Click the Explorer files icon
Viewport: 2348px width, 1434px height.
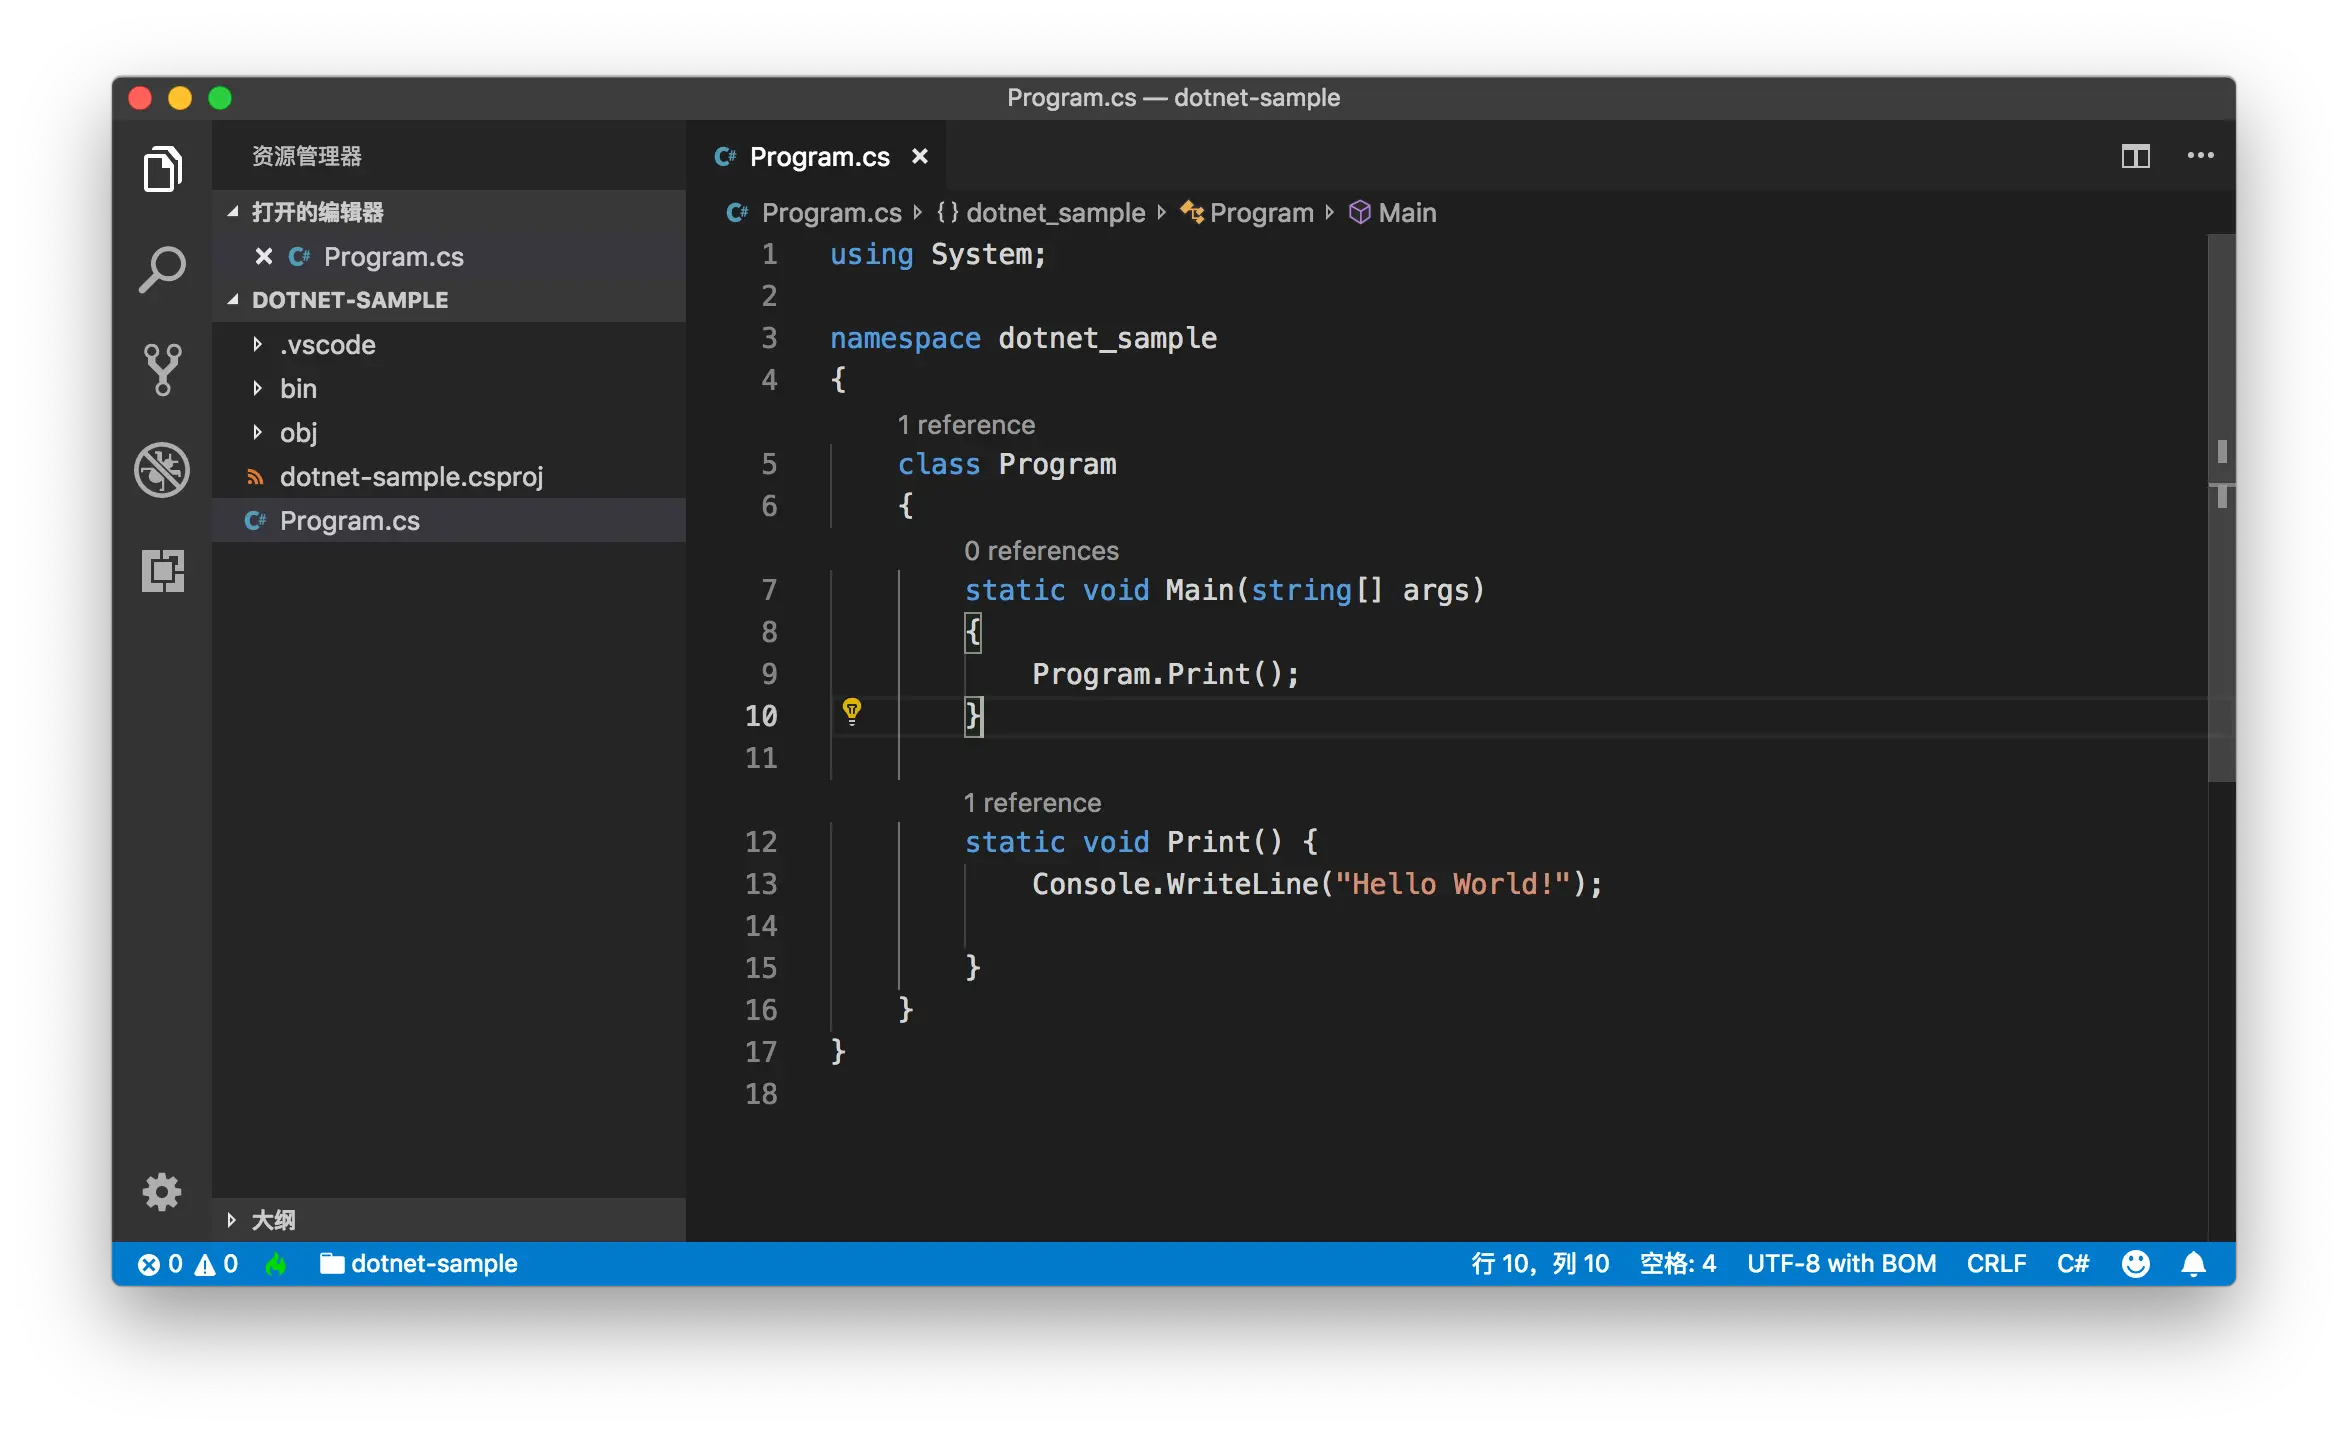coord(162,168)
